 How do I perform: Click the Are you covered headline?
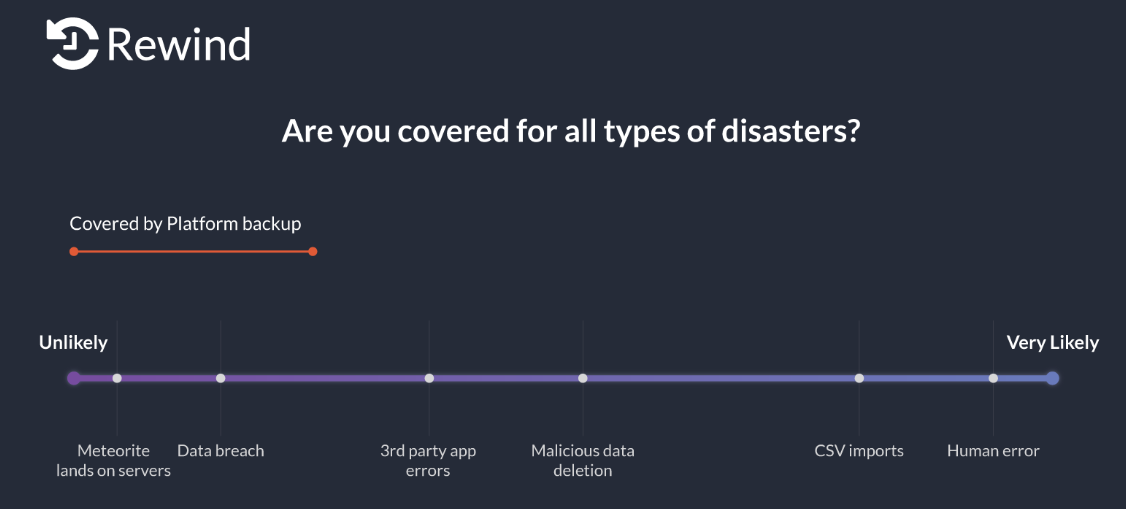coord(570,131)
